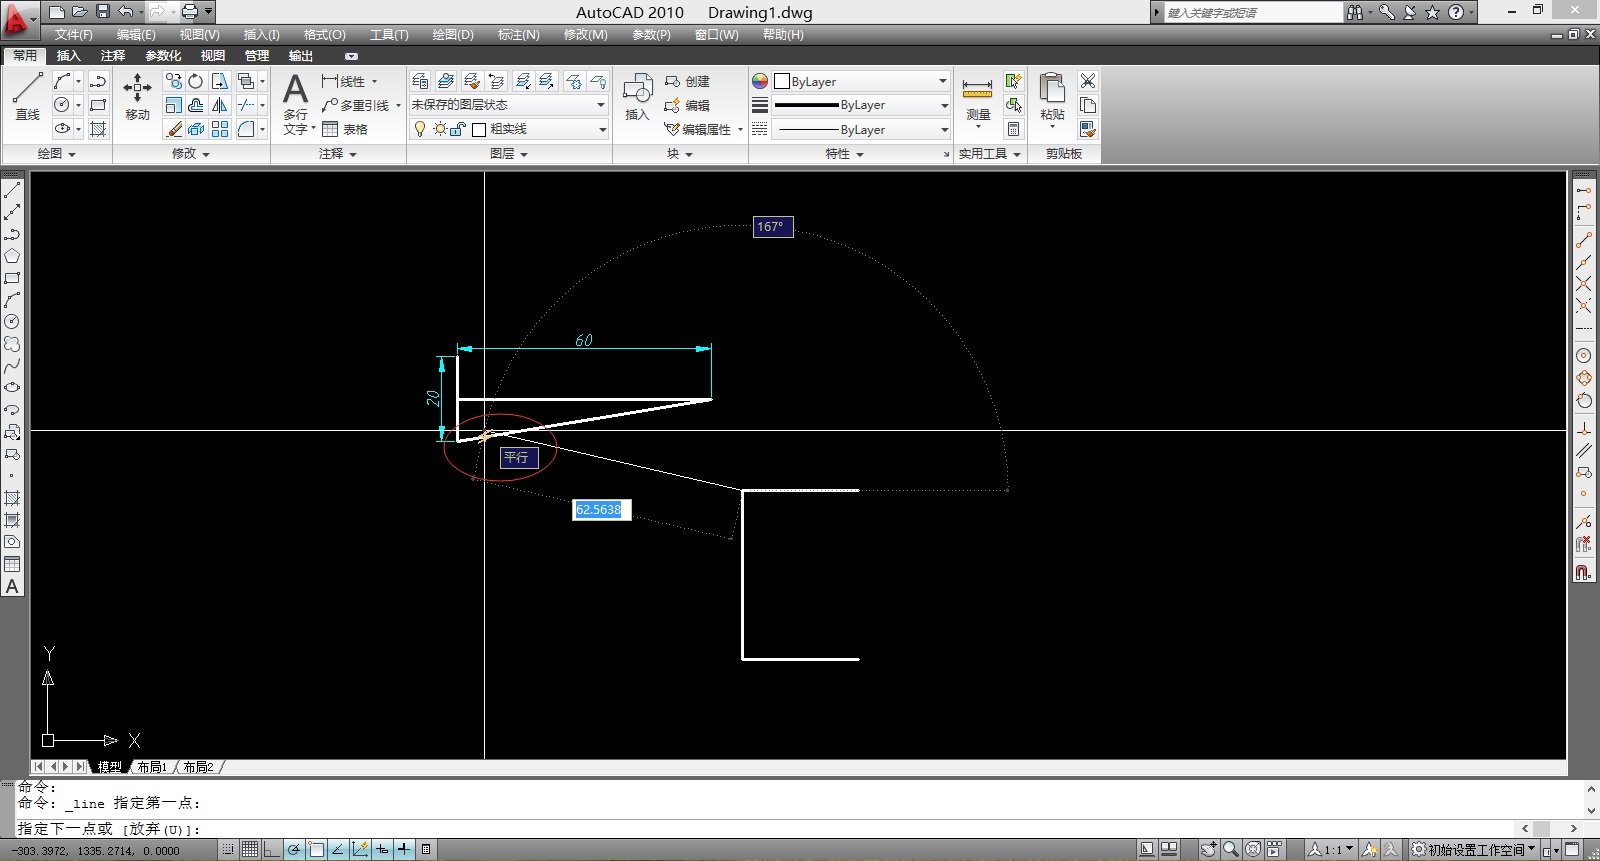Toggle the layer lightbulb on/off icon
This screenshot has width=1600, height=861.
point(420,129)
